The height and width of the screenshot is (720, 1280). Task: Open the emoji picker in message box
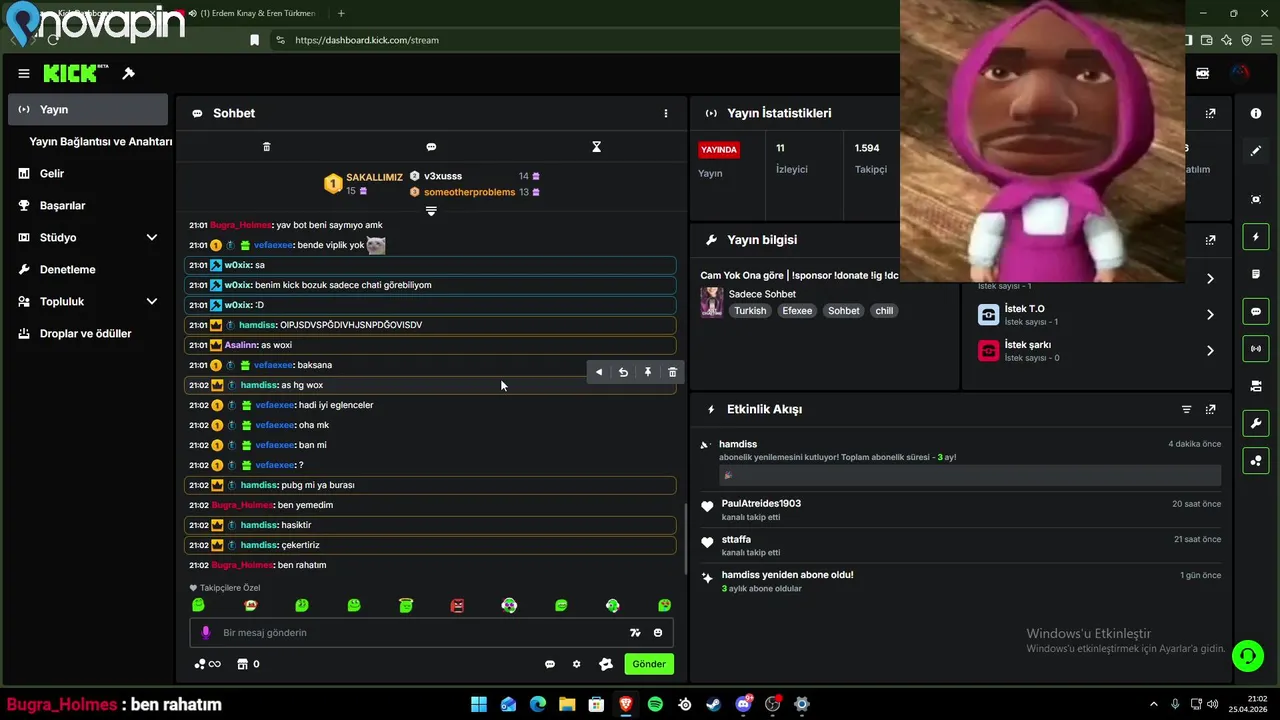tap(658, 632)
